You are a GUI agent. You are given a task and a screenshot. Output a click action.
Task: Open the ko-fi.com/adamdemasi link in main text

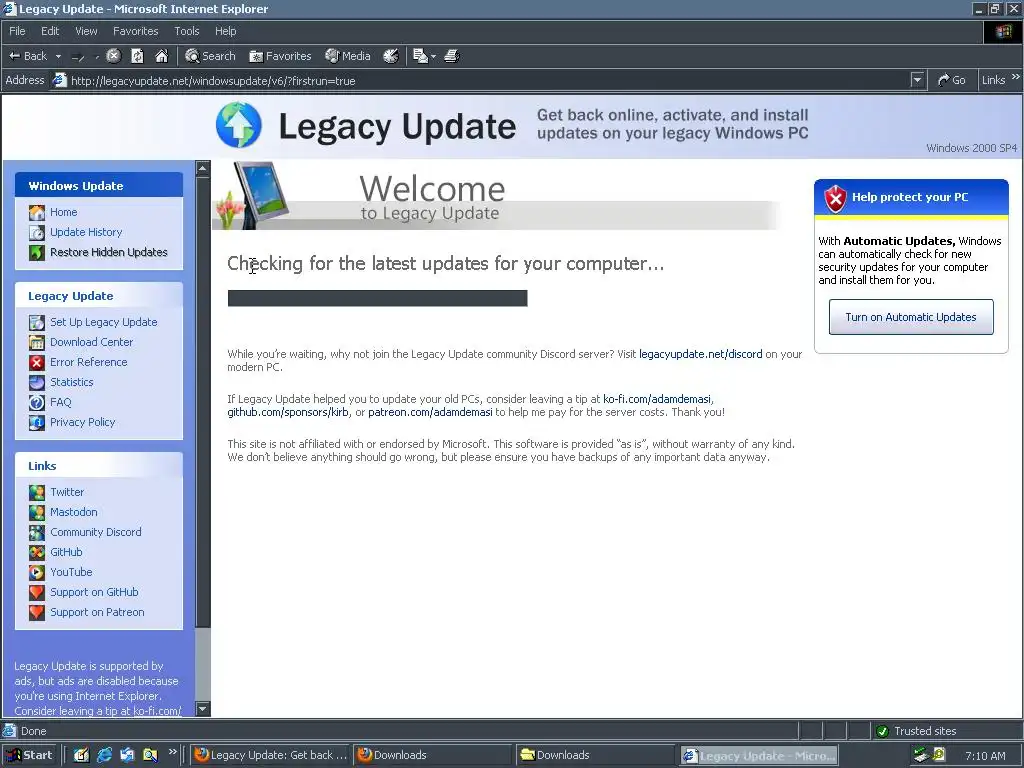(x=657, y=399)
